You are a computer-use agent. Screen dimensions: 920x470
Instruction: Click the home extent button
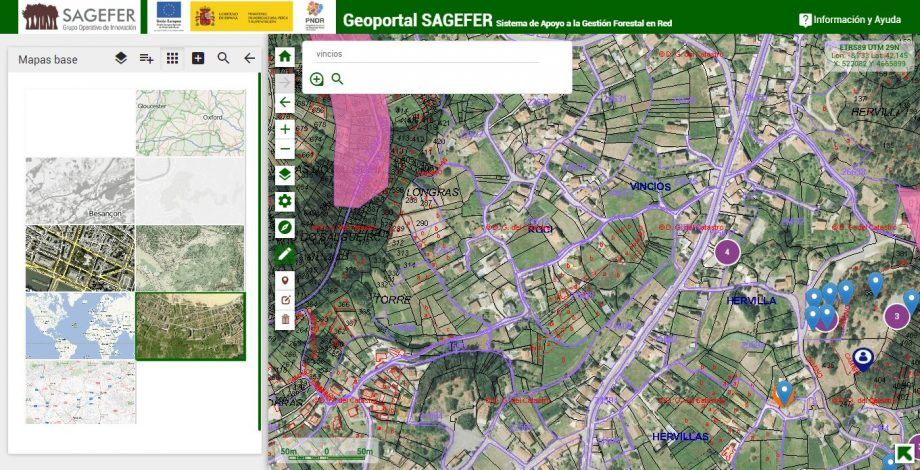(x=285, y=57)
